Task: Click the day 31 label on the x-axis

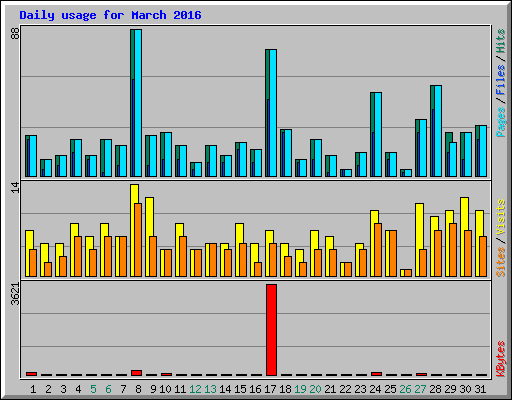Action: click(x=480, y=389)
